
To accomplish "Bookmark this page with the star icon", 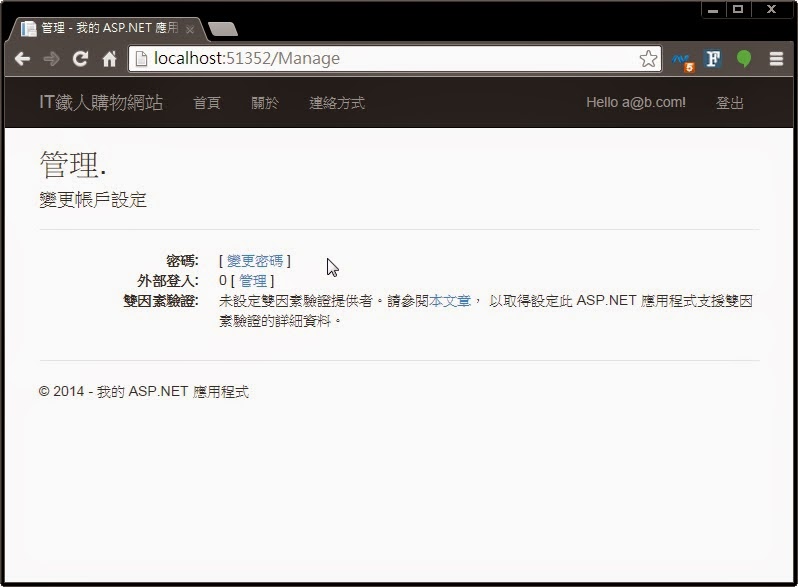I will point(648,59).
